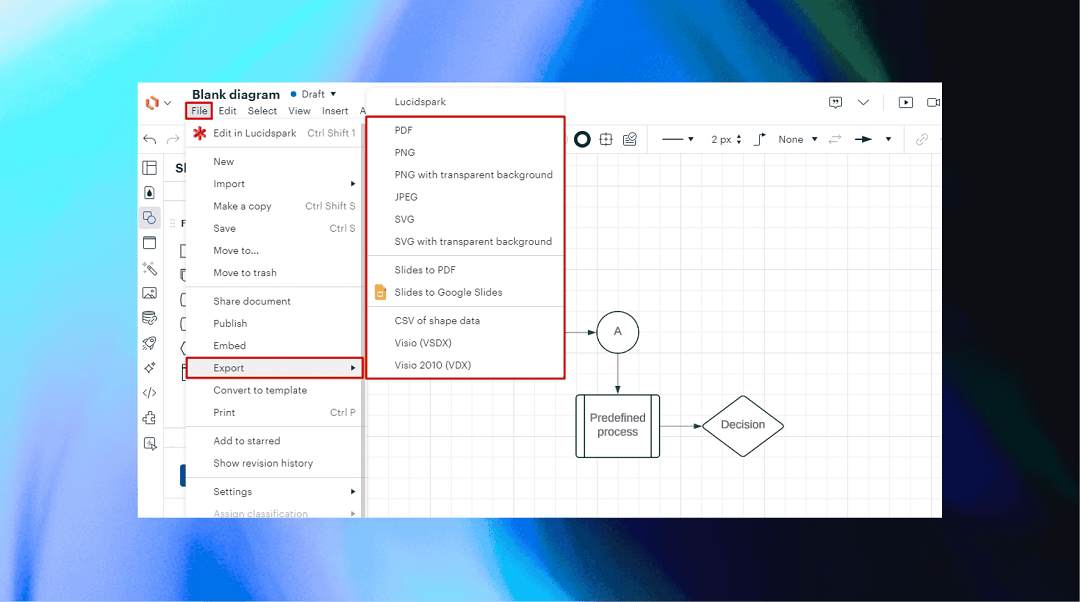Click Save in the File menu
This screenshot has width=1080, height=602.
(275, 229)
